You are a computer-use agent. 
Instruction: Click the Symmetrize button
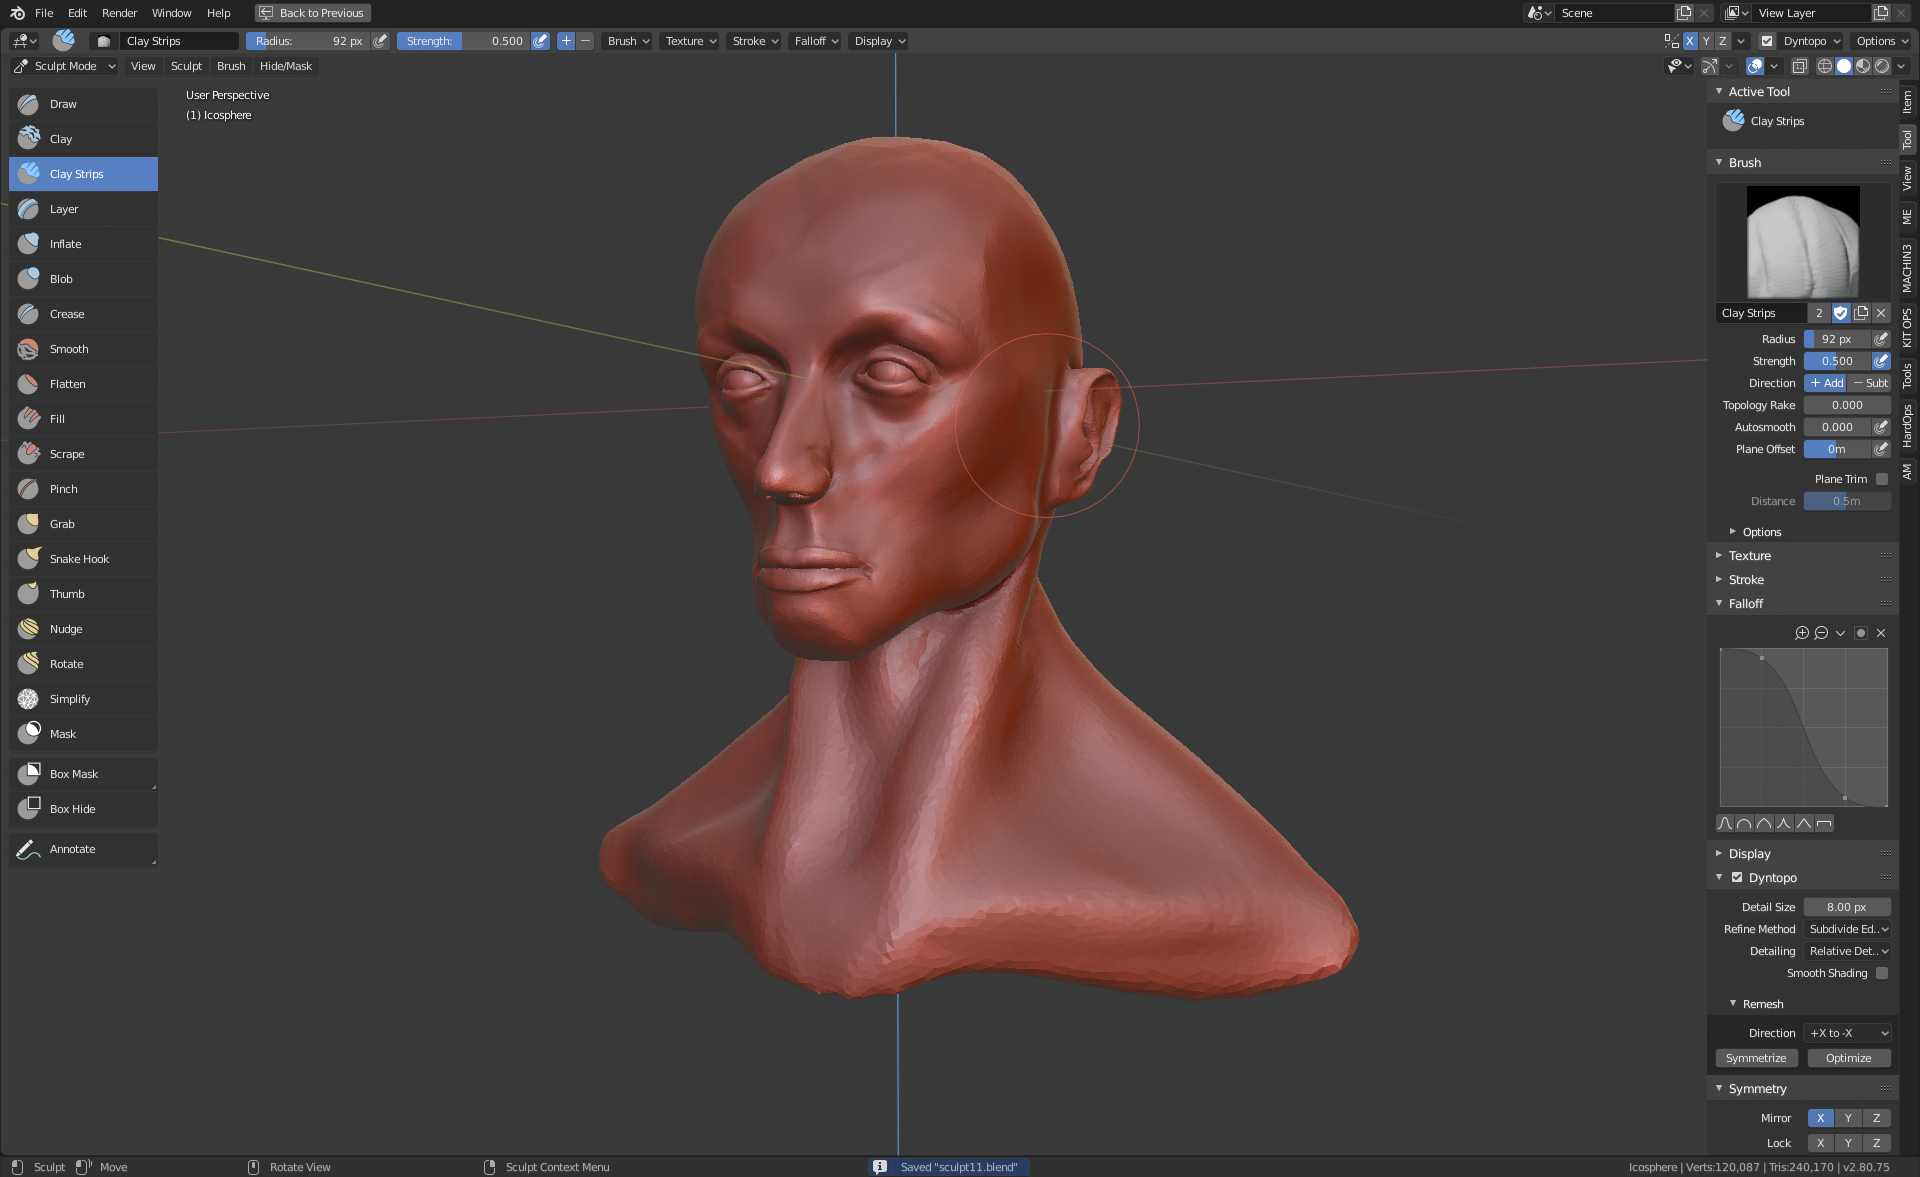pyautogui.click(x=1756, y=1058)
